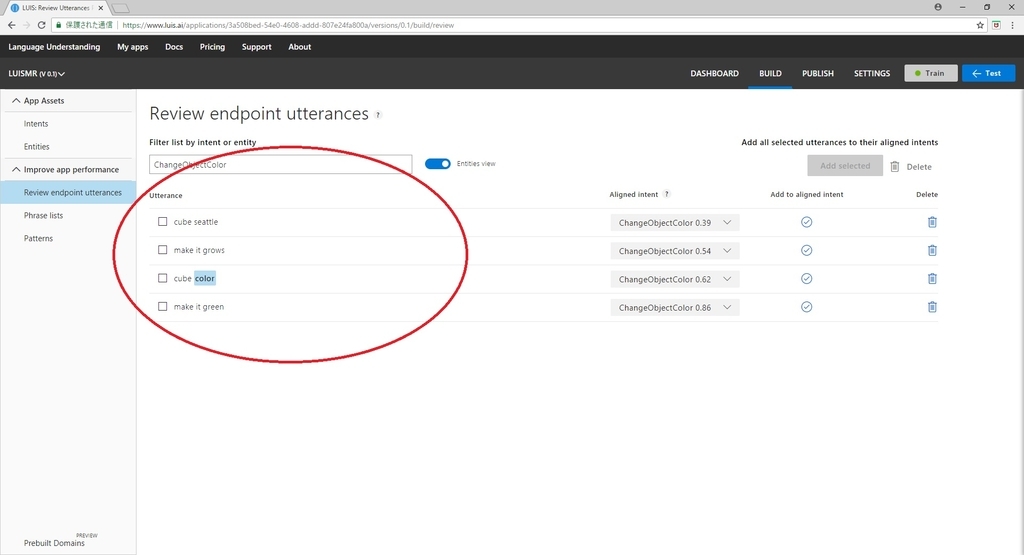The width and height of the screenshot is (1024, 555).
Task: Go back in browser history
Action: click(12, 25)
